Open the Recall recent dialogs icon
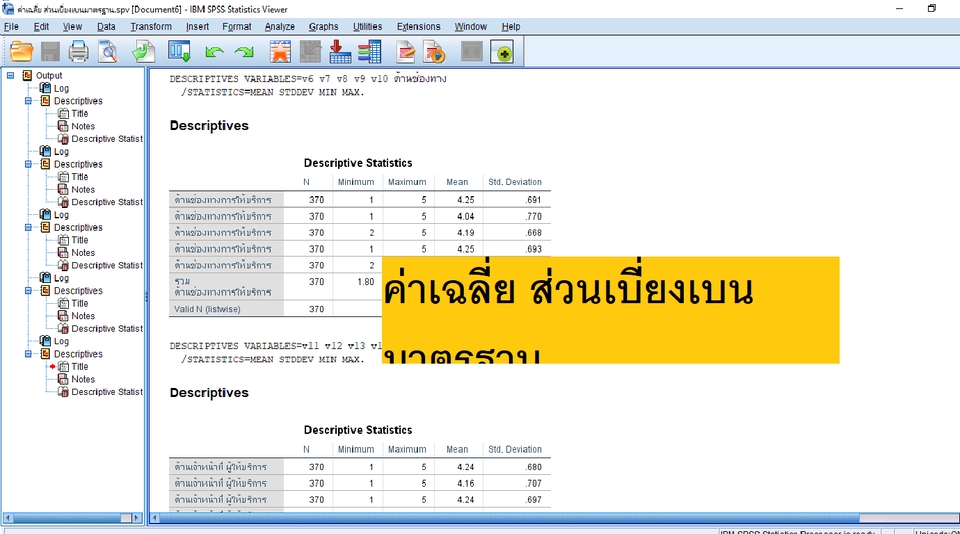The height and width of the screenshot is (534, 960). 180,51
